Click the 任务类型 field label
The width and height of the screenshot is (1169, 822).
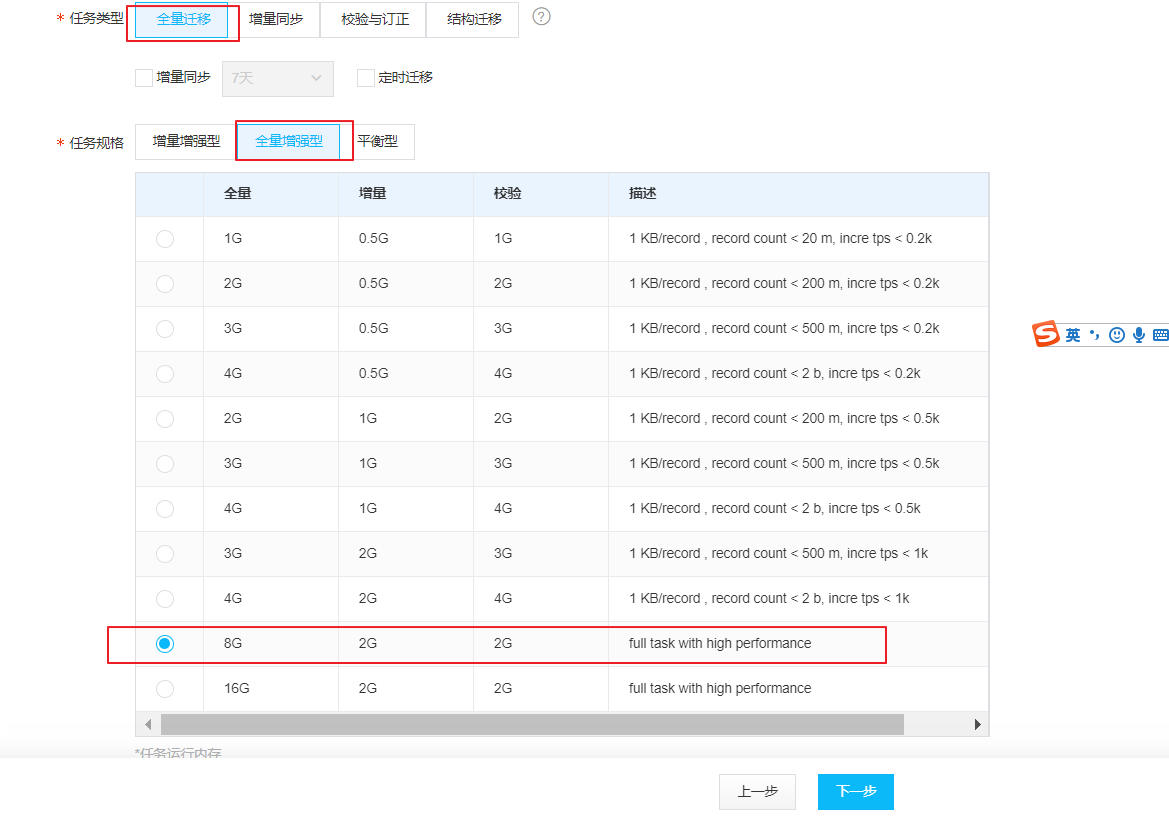click(96, 18)
